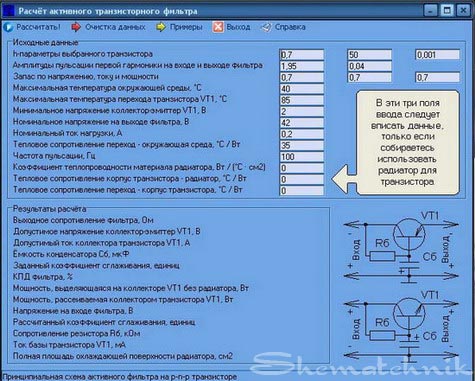Click the Справка help icon
The height and width of the screenshot is (381, 475).
(266, 27)
